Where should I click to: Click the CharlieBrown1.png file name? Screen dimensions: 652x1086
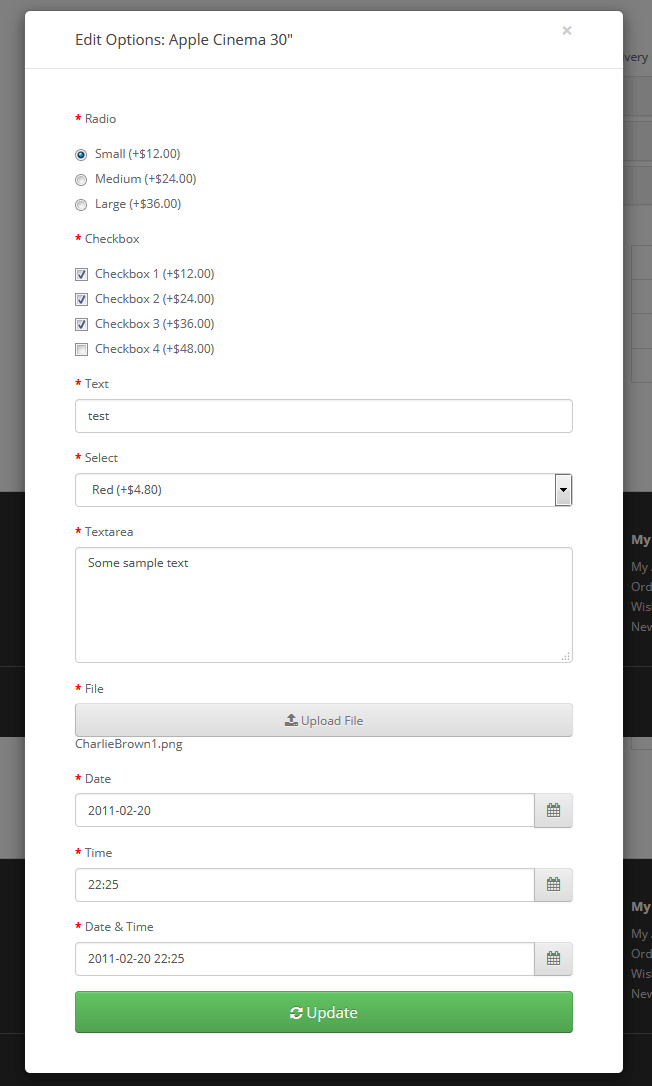129,745
